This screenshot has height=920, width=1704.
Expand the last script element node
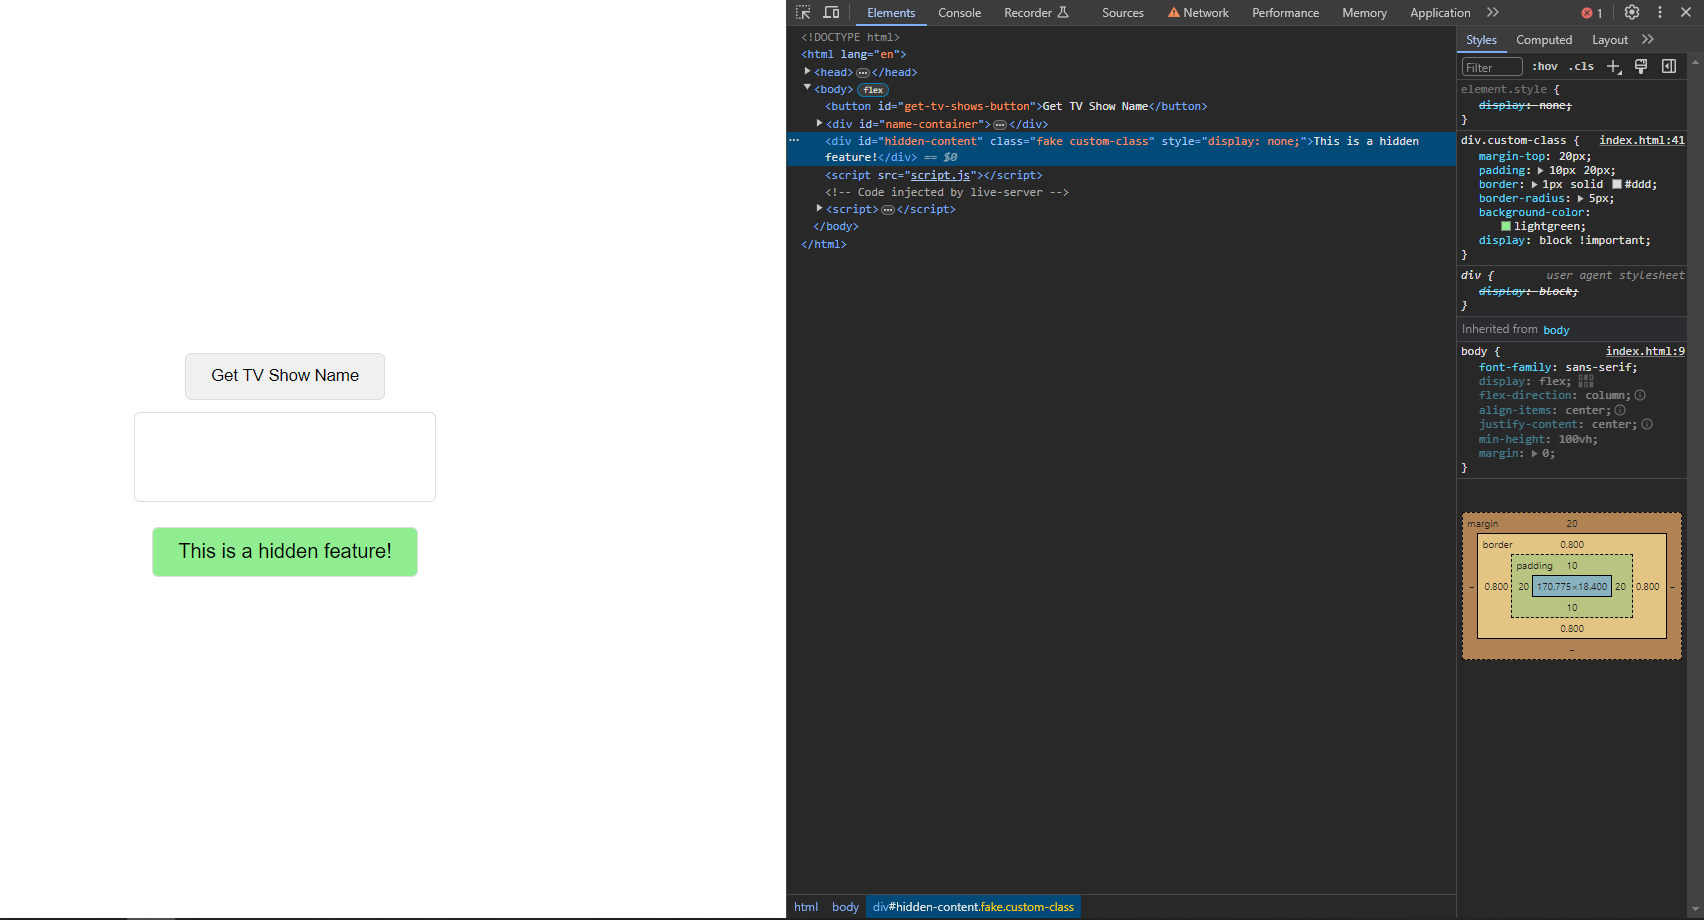click(x=820, y=209)
